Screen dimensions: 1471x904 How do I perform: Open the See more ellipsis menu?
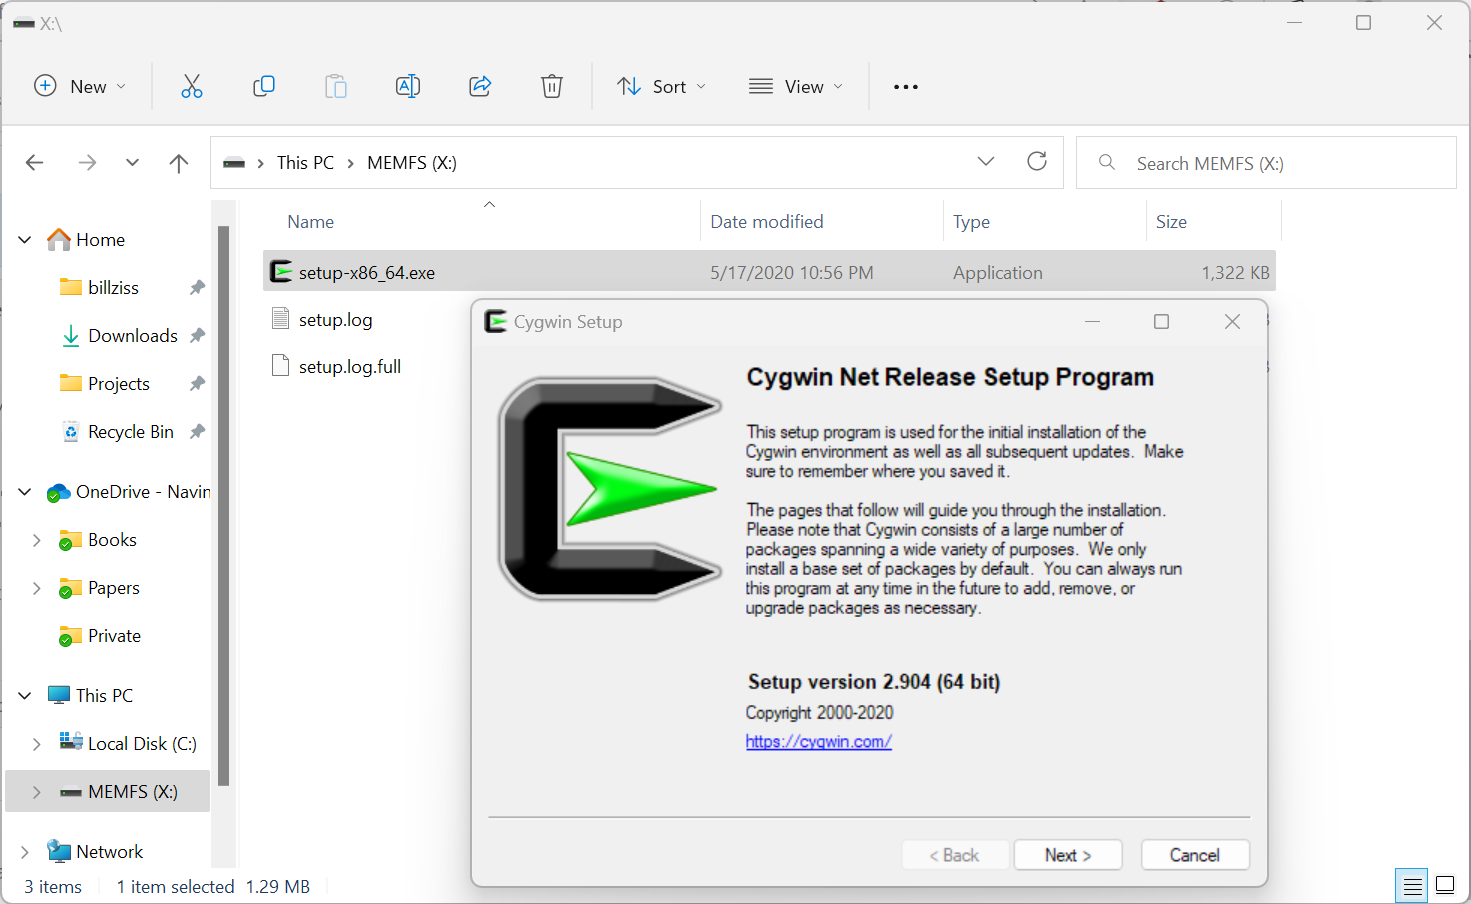pyautogui.click(x=906, y=87)
